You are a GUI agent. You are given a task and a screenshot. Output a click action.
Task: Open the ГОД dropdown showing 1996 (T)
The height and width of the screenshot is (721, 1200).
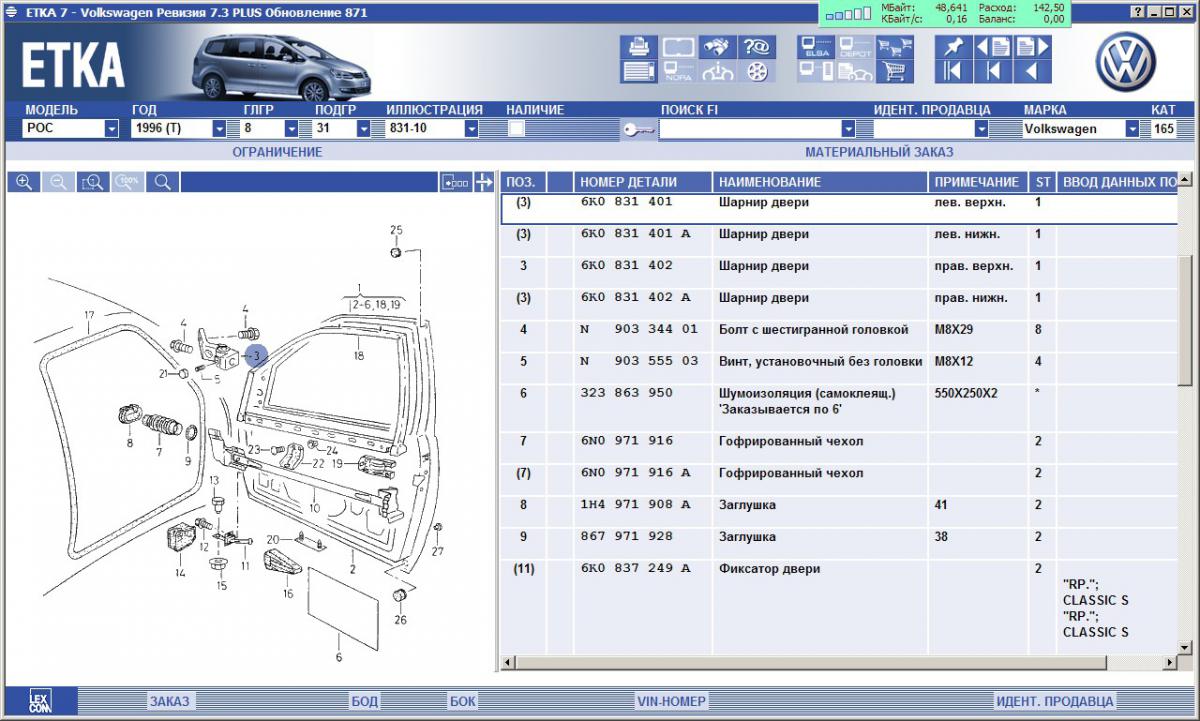tap(179, 129)
